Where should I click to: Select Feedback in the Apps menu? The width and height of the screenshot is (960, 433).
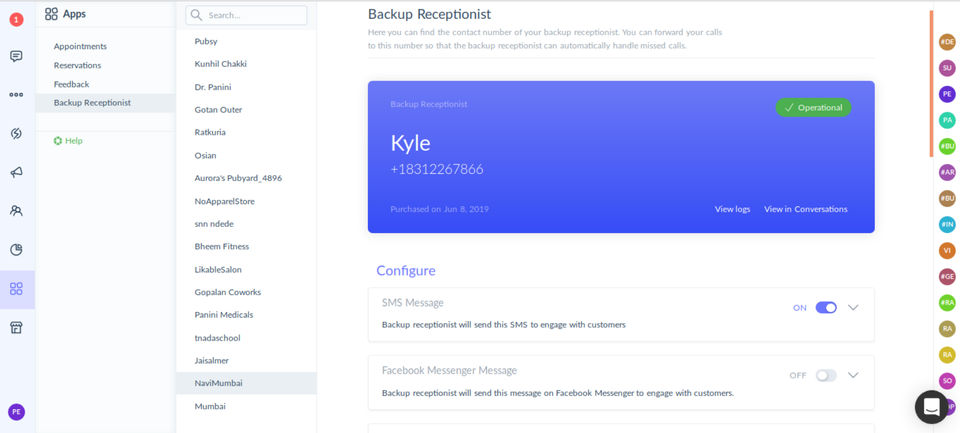click(x=71, y=84)
